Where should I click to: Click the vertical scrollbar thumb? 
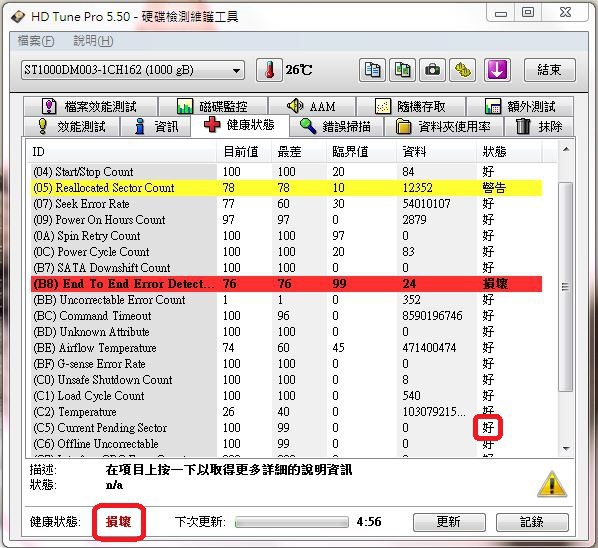click(565, 286)
